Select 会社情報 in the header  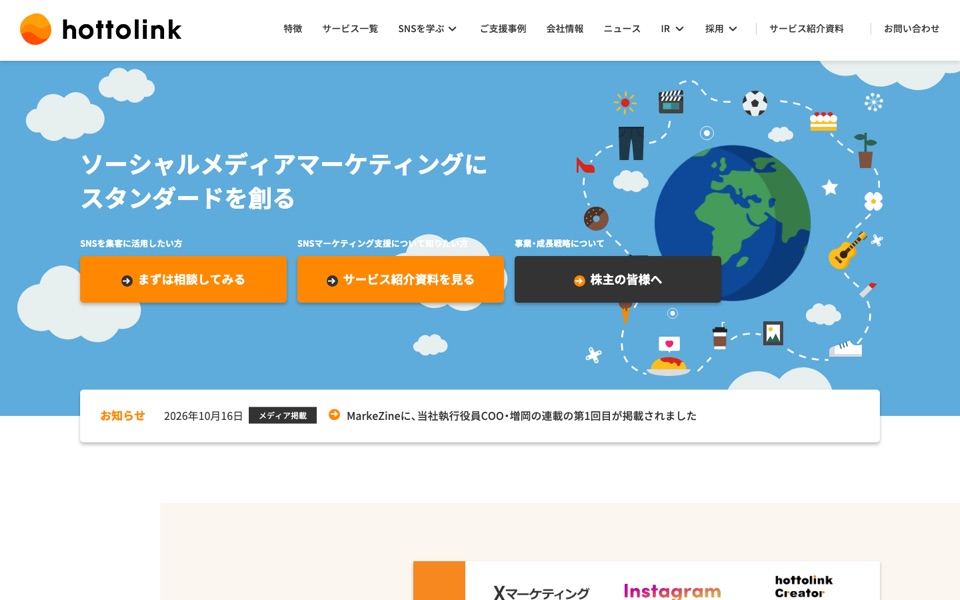point(564,29)
